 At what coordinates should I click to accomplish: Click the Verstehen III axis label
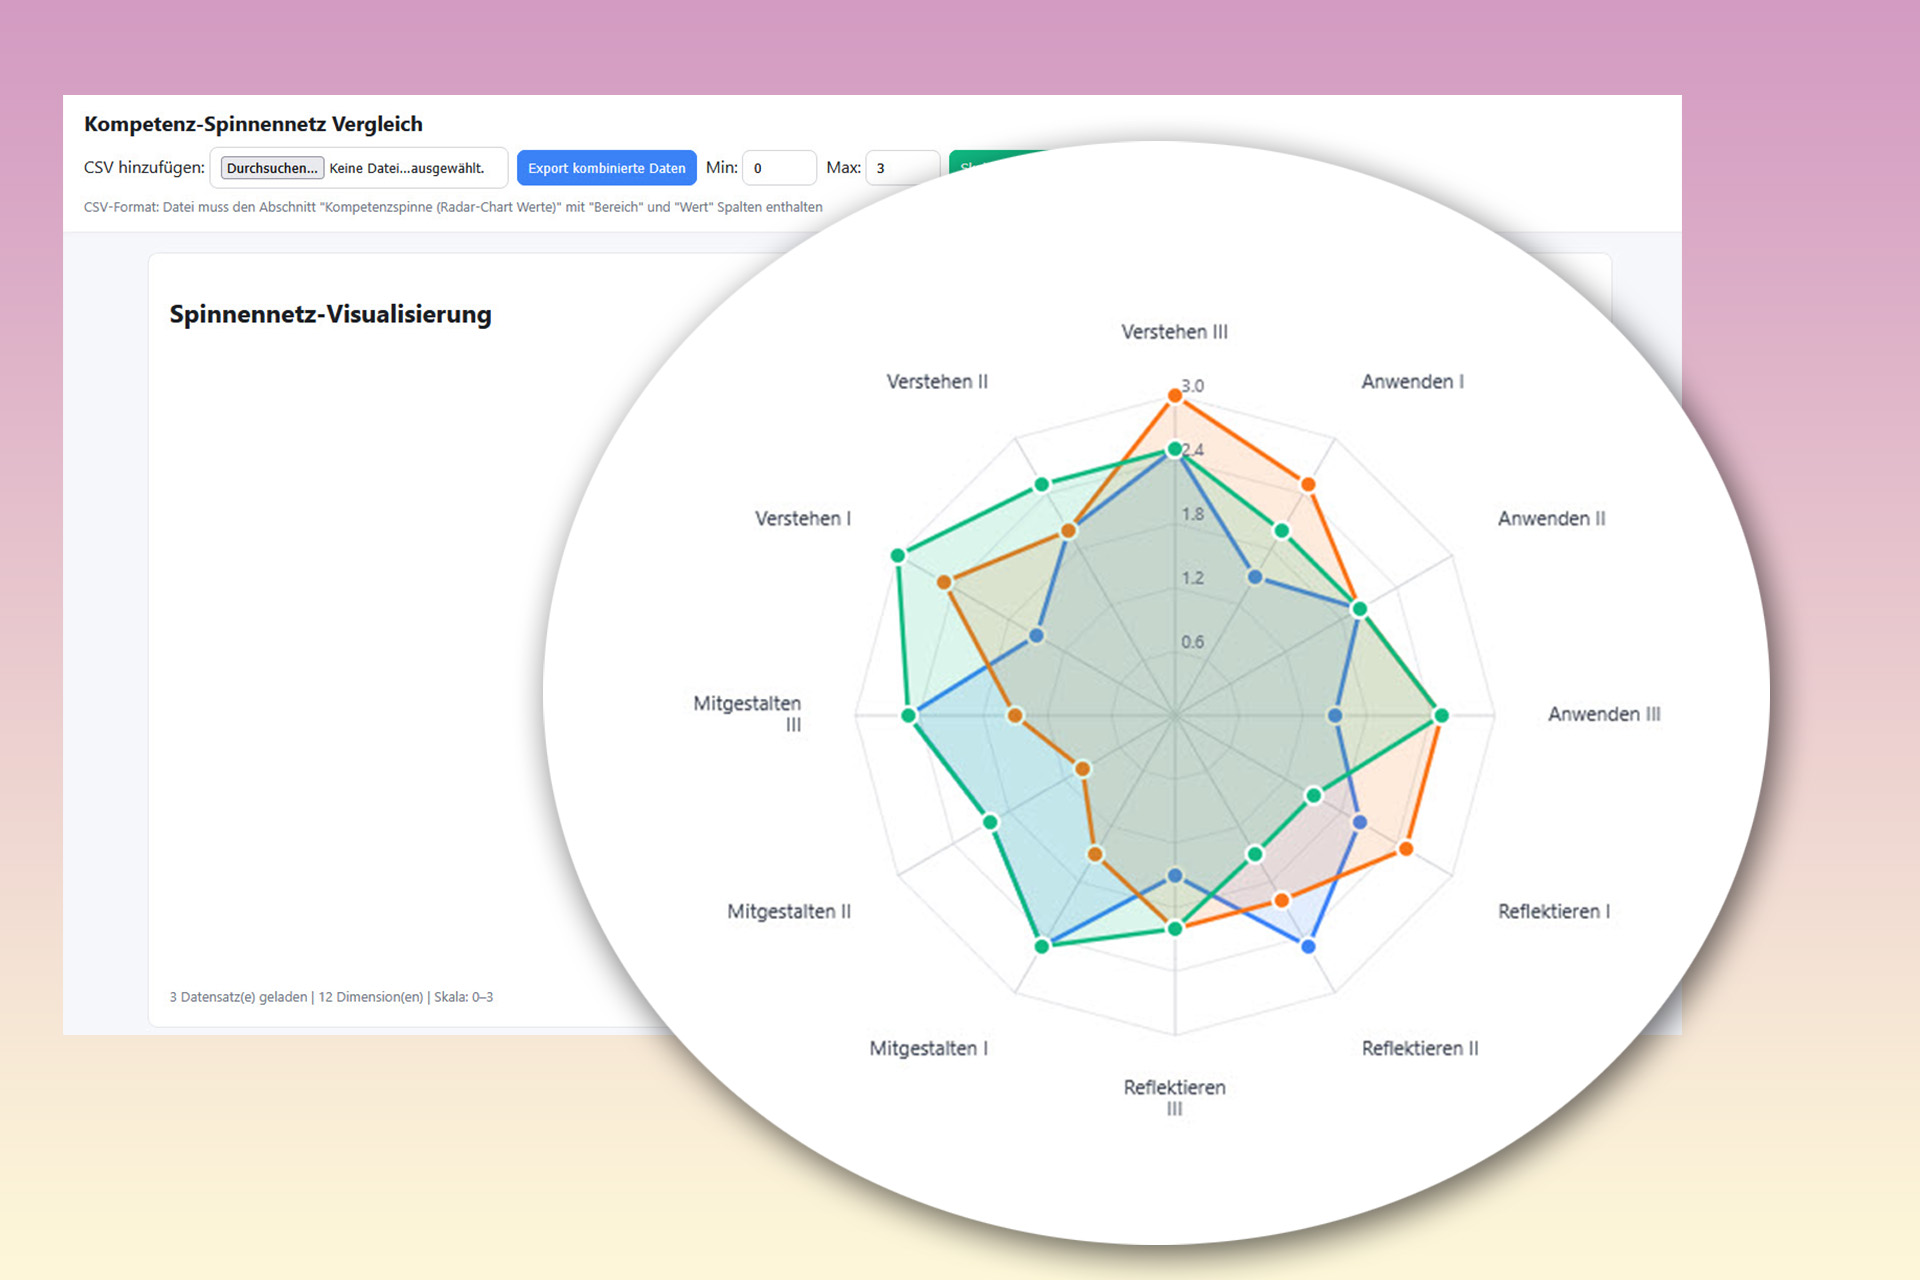click(x=1174, y=332)
